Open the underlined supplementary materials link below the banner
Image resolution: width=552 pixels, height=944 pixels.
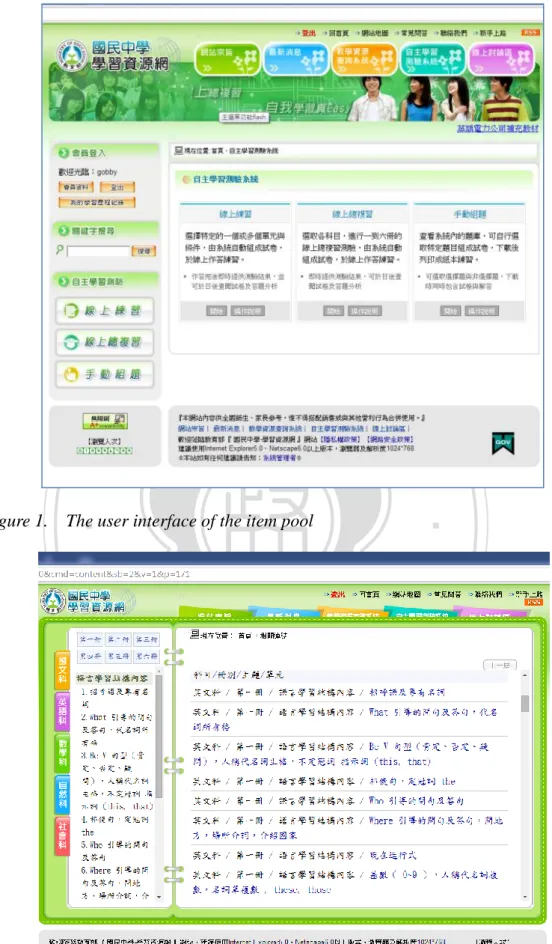[498, 128]
